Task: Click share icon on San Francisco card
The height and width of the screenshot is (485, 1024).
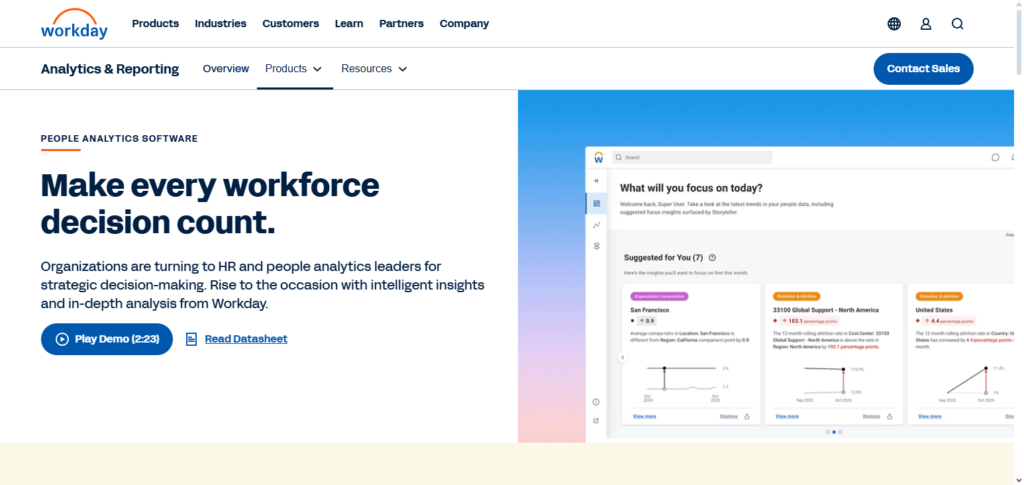Action: pos(747,416)
